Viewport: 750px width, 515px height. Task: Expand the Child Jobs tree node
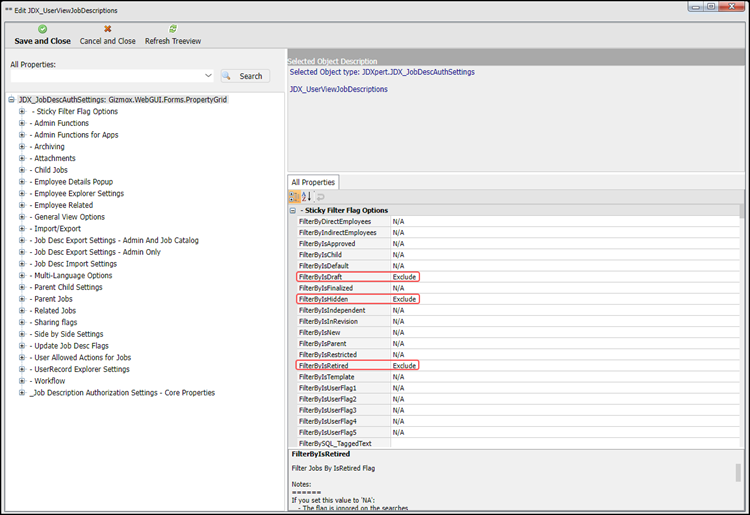tap(22, 170)
